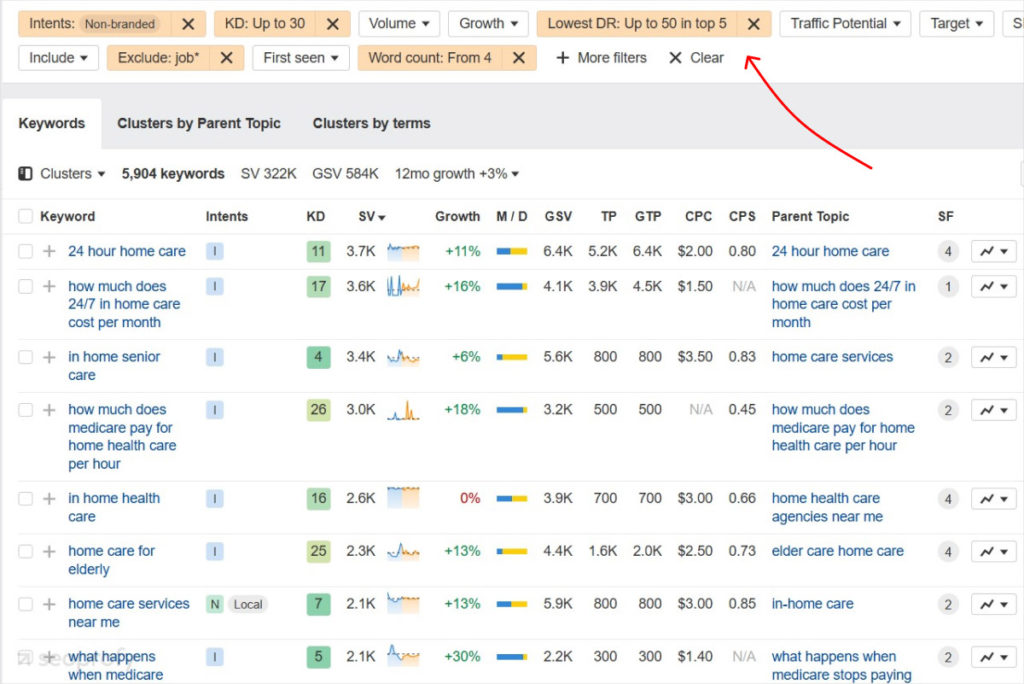Screen dimensions: 1024x684
Task: Open the SV column sort dropdown
Action: click(x=375, y=216)
